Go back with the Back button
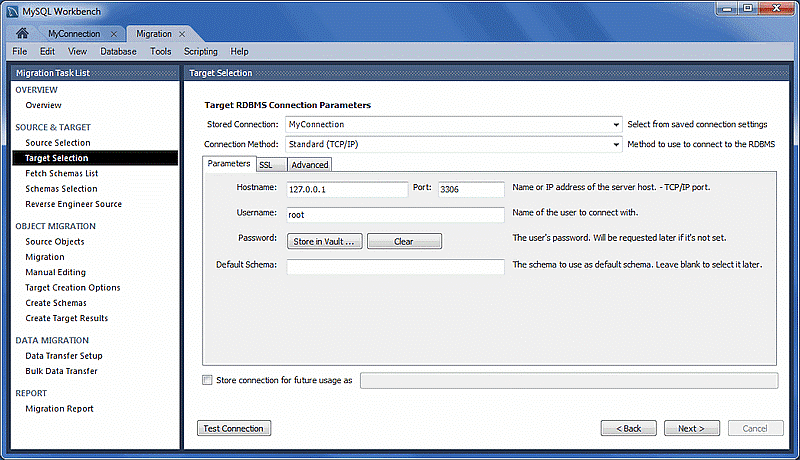 pos(628,428)
